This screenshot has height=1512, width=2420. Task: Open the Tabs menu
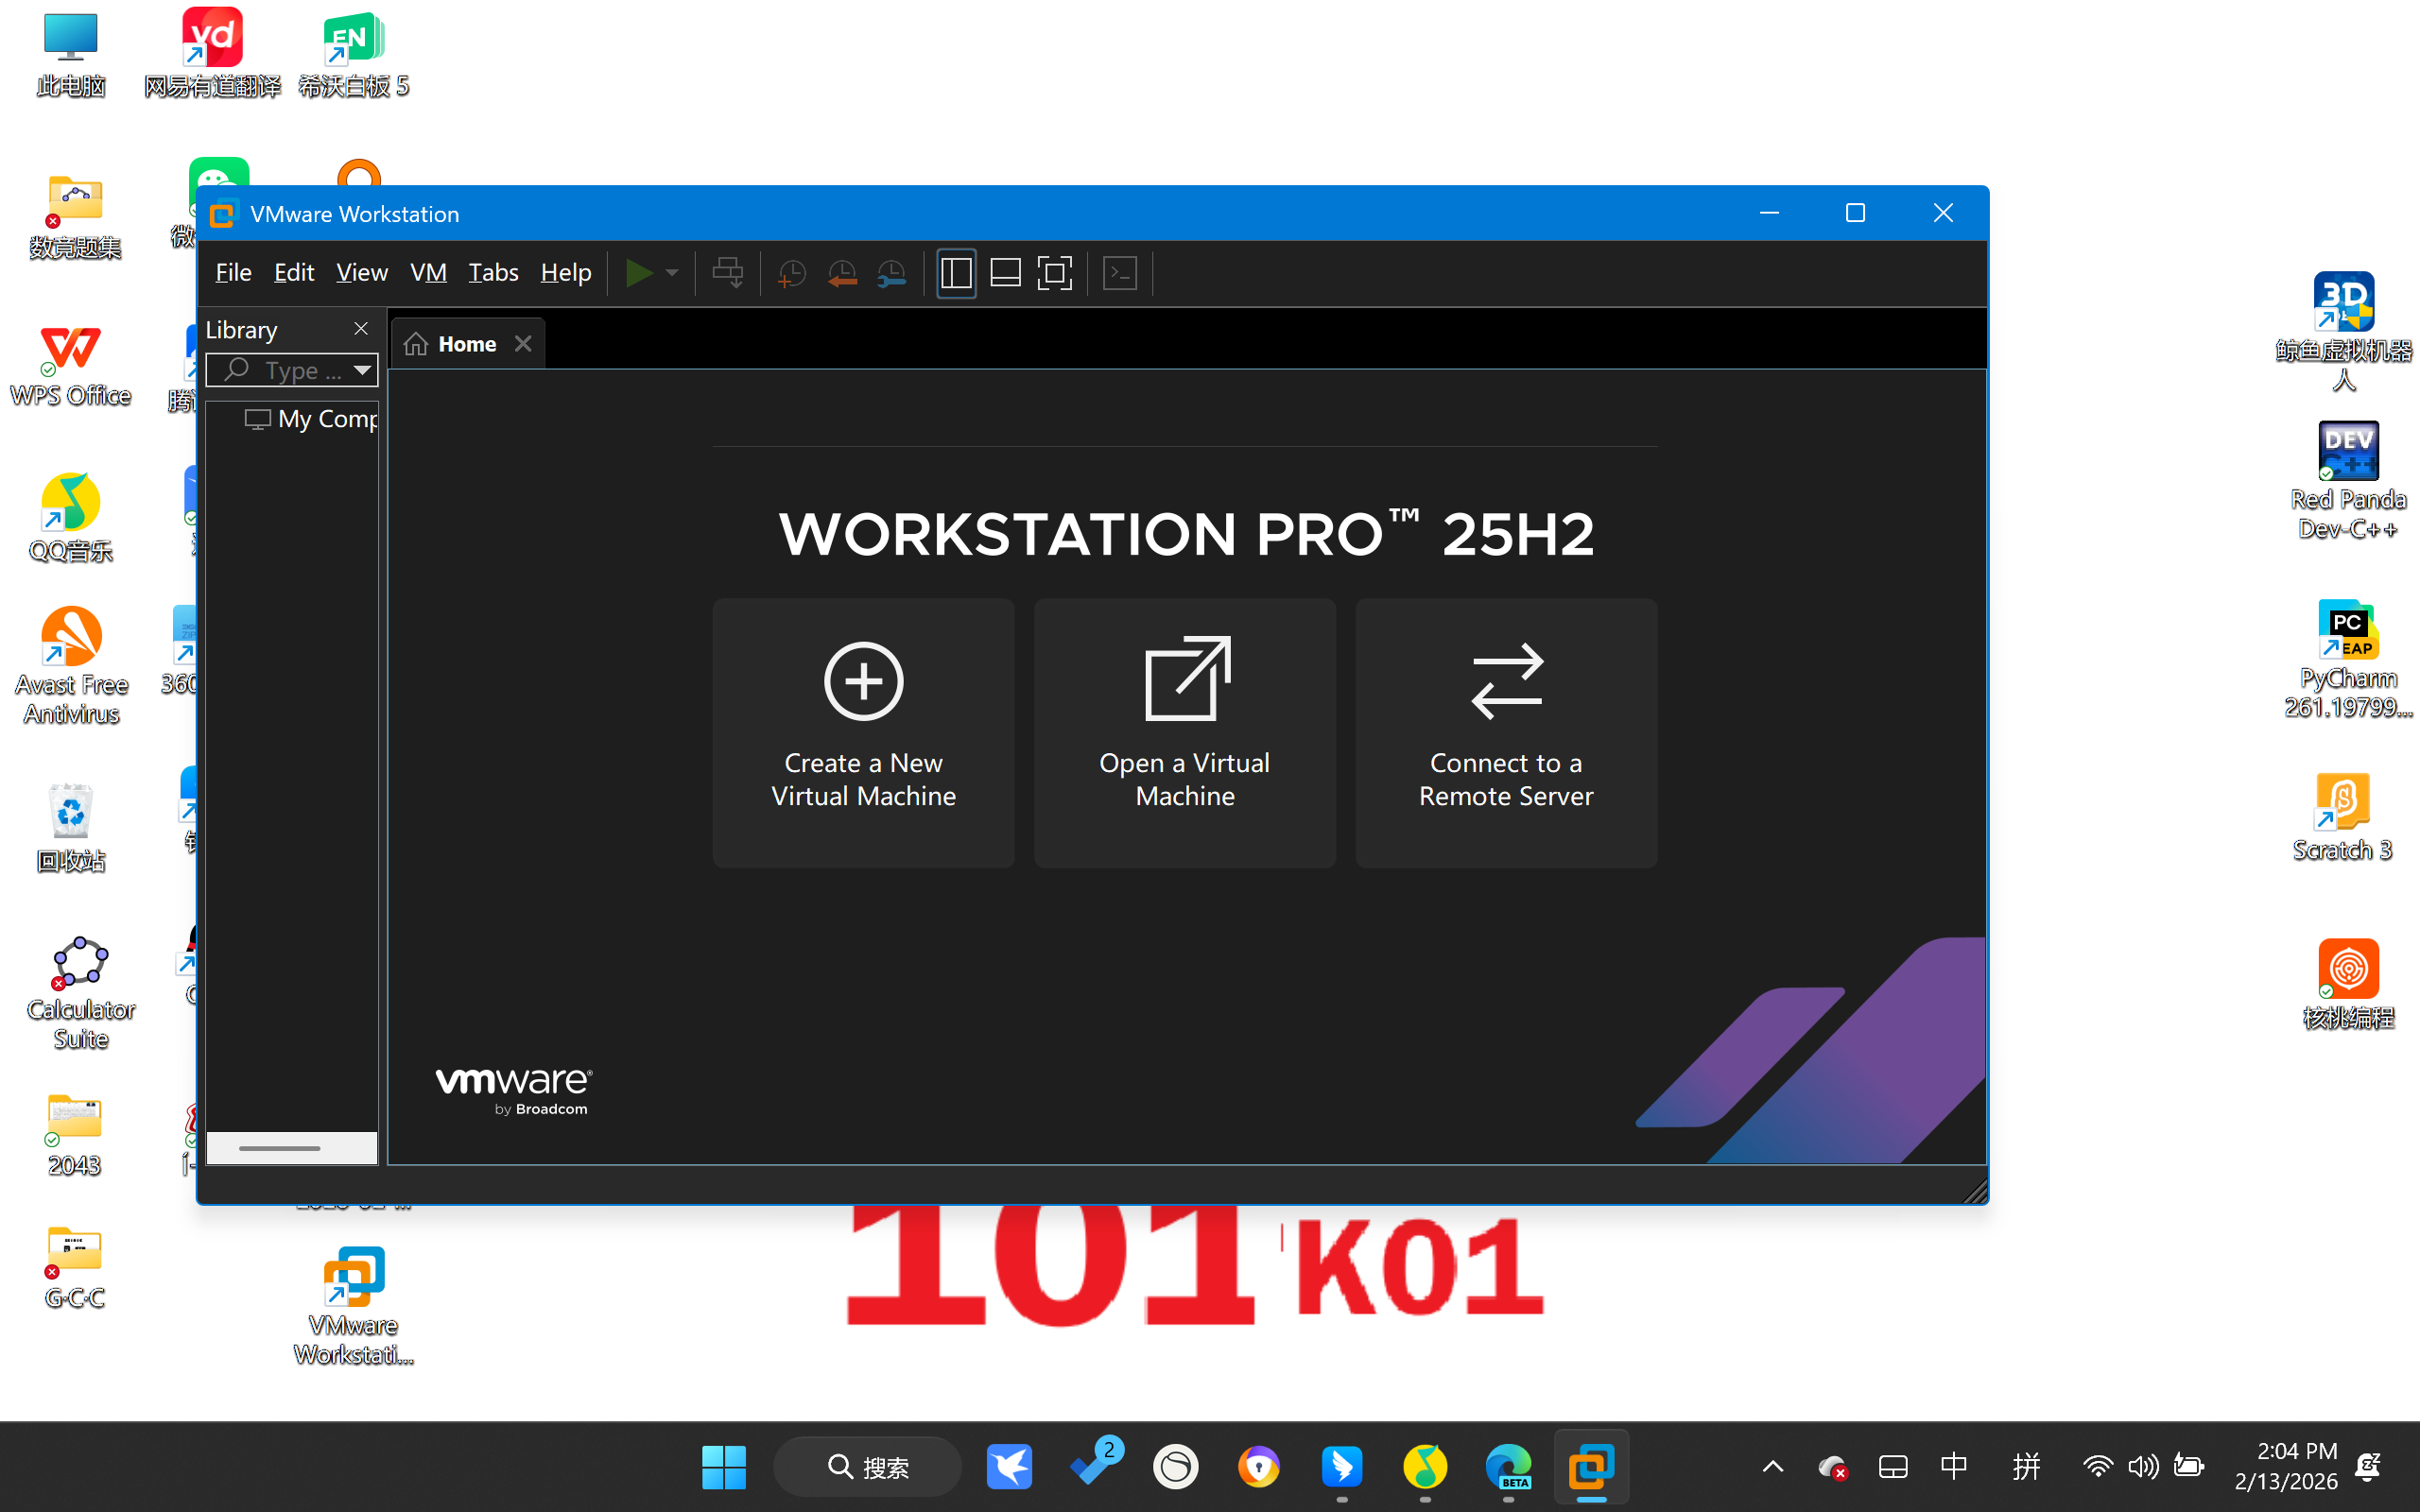[x=493, y=273]
